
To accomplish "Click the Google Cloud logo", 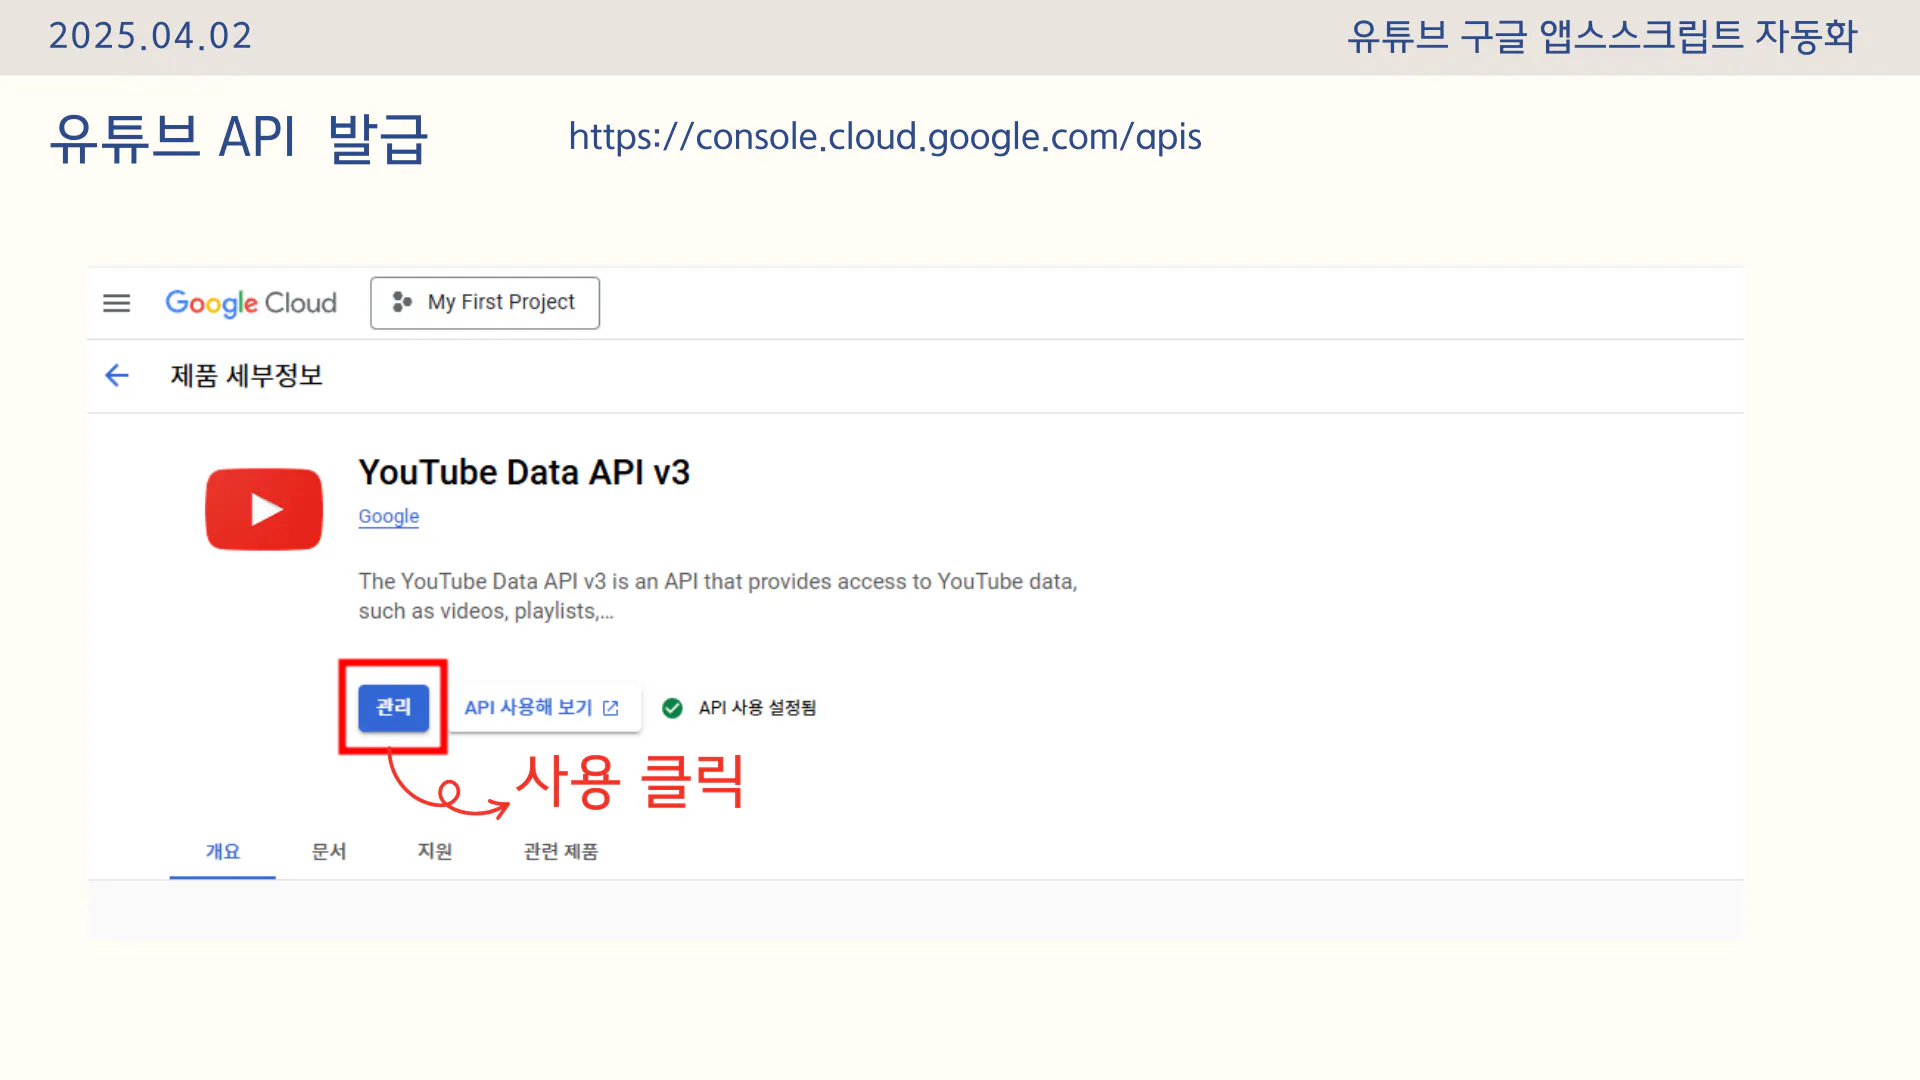I will point(251,303).
